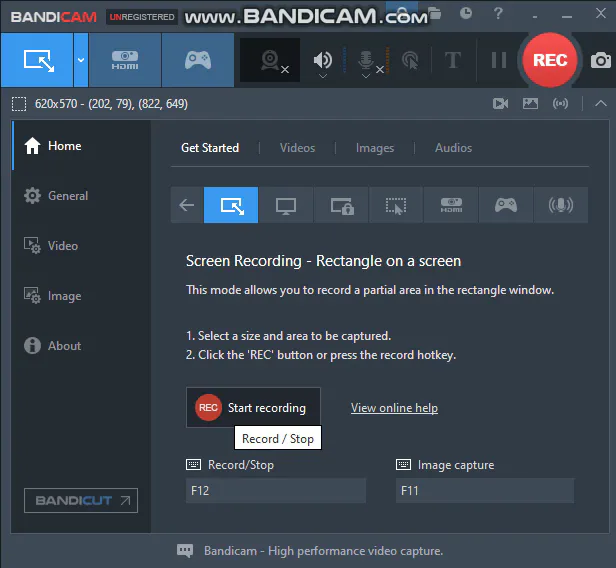Select the HDMI device recording tile
Image resolution: width=616 pixels, height=568 pixels.
point(451,205)
